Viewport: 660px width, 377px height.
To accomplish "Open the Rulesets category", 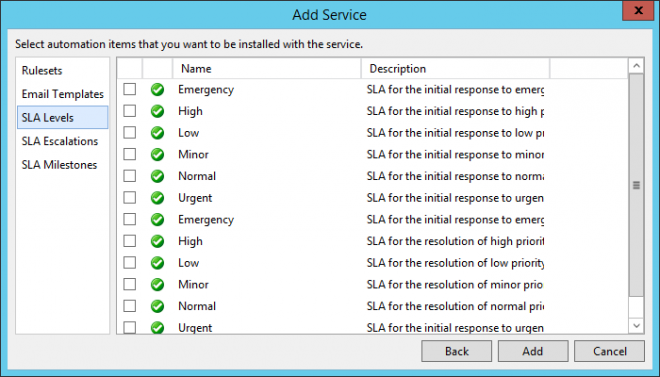I will tap(42, 70).
